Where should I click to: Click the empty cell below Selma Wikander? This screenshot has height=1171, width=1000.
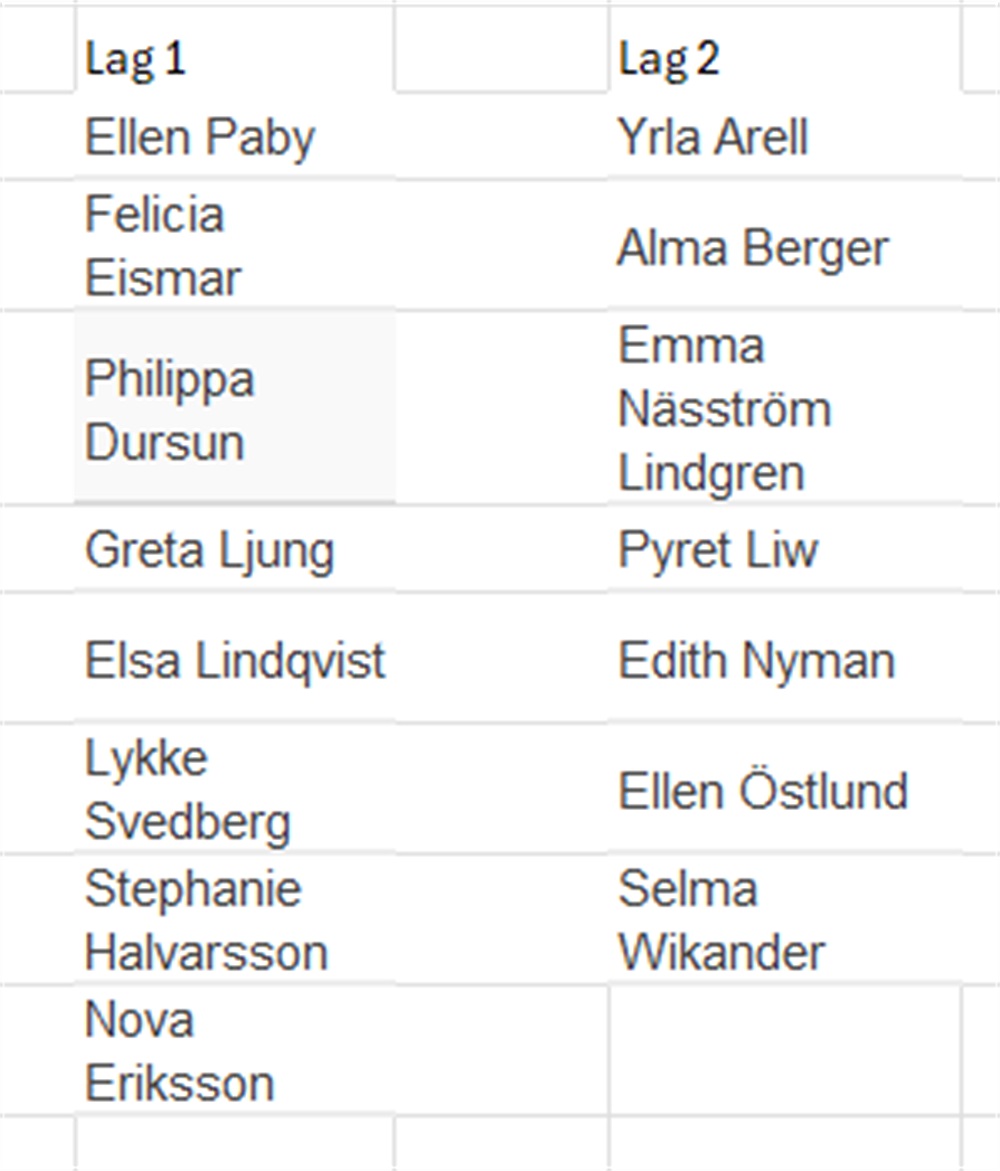point(785,1051)
